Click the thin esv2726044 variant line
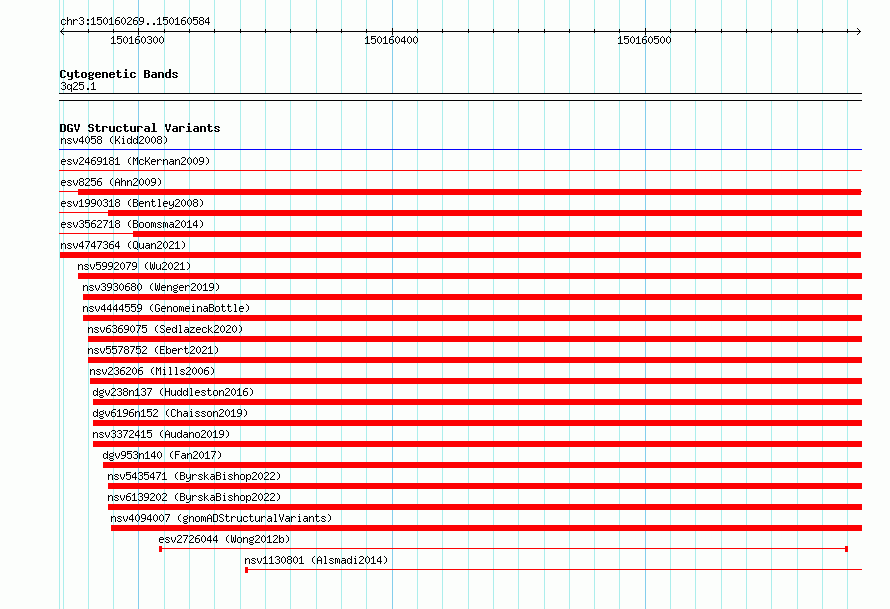 pyautogui.click(x=503, y=549)
